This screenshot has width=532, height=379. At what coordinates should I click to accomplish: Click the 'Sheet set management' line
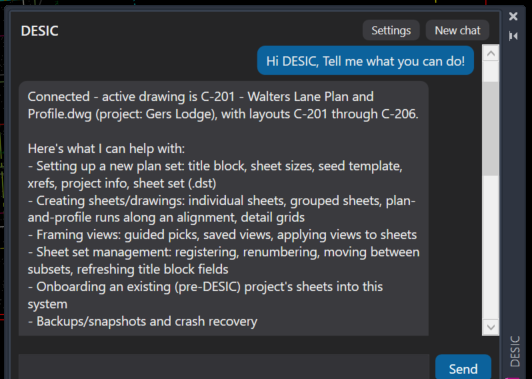224,252
